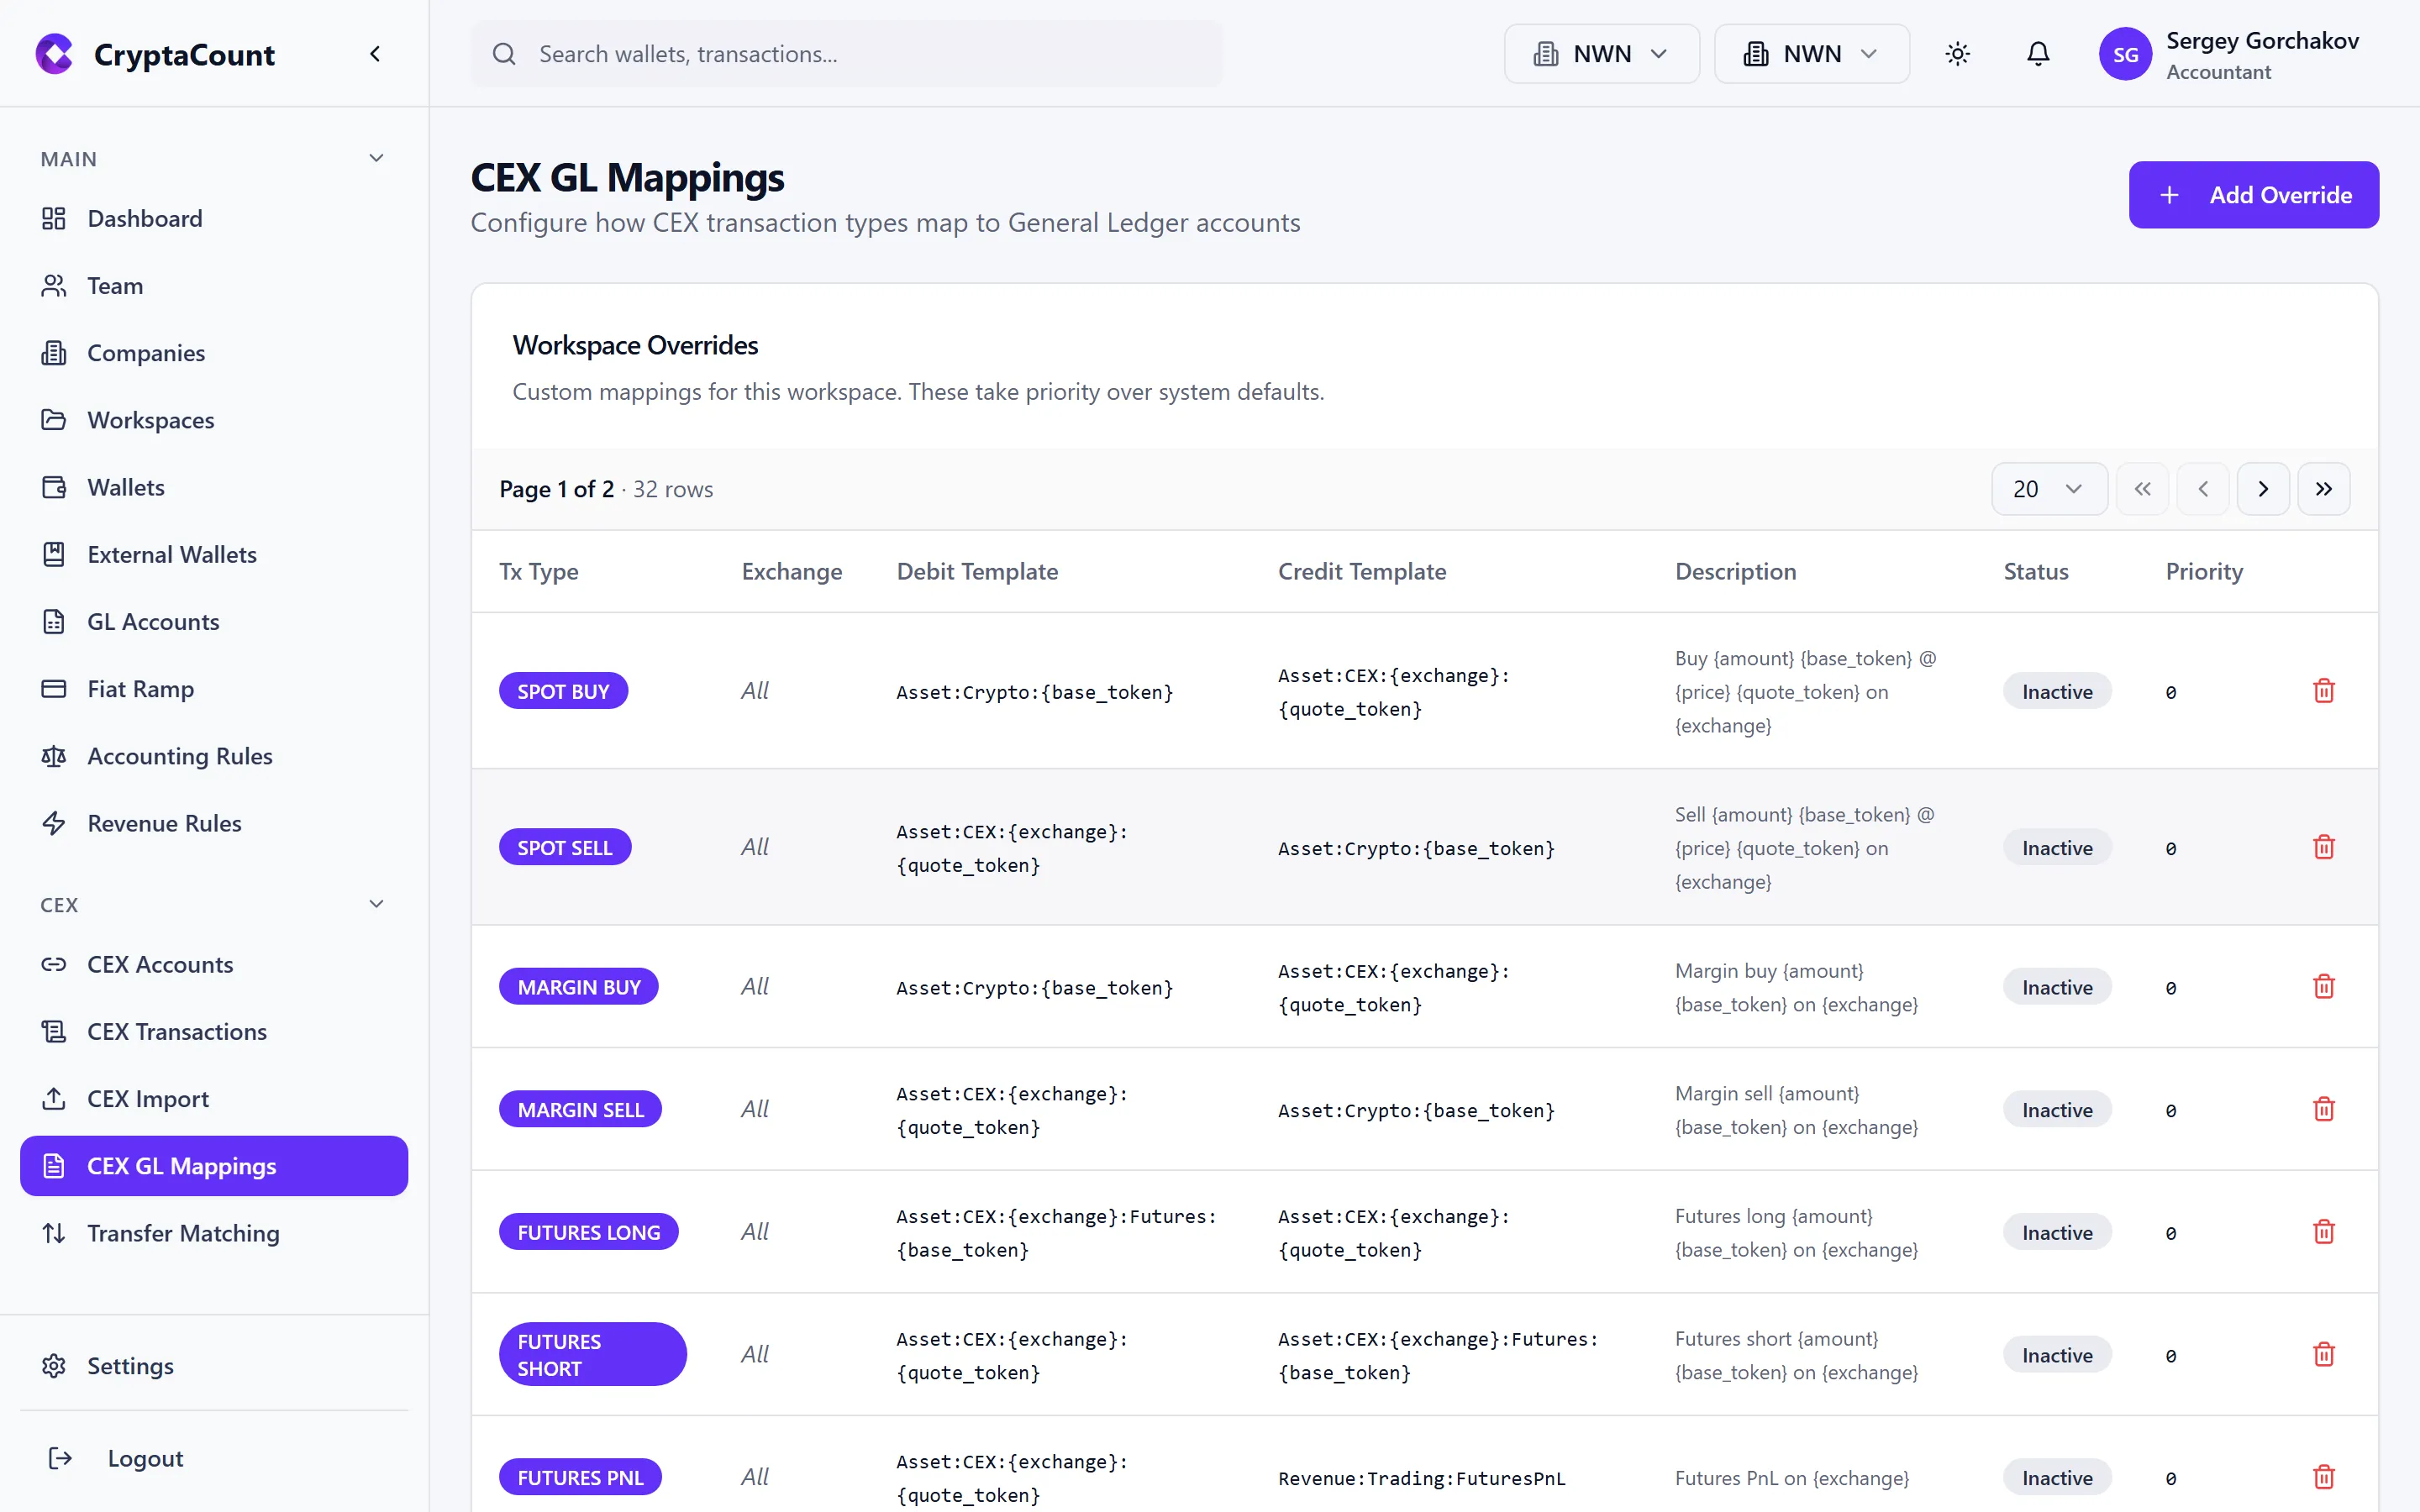Screen dimensions: 2420x1512
Task: Click the Revenue Rules lightning icon
Action: pyautogui.click(x=54, y=823)
